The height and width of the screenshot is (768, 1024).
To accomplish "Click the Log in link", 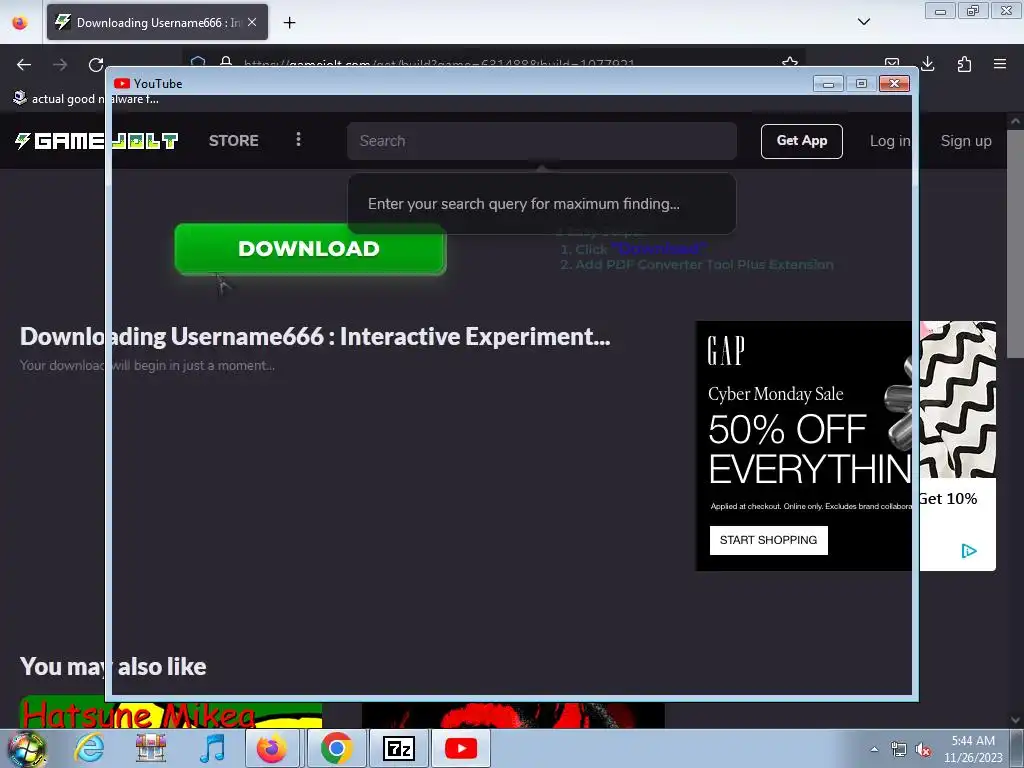I will [x=889, y=141].
